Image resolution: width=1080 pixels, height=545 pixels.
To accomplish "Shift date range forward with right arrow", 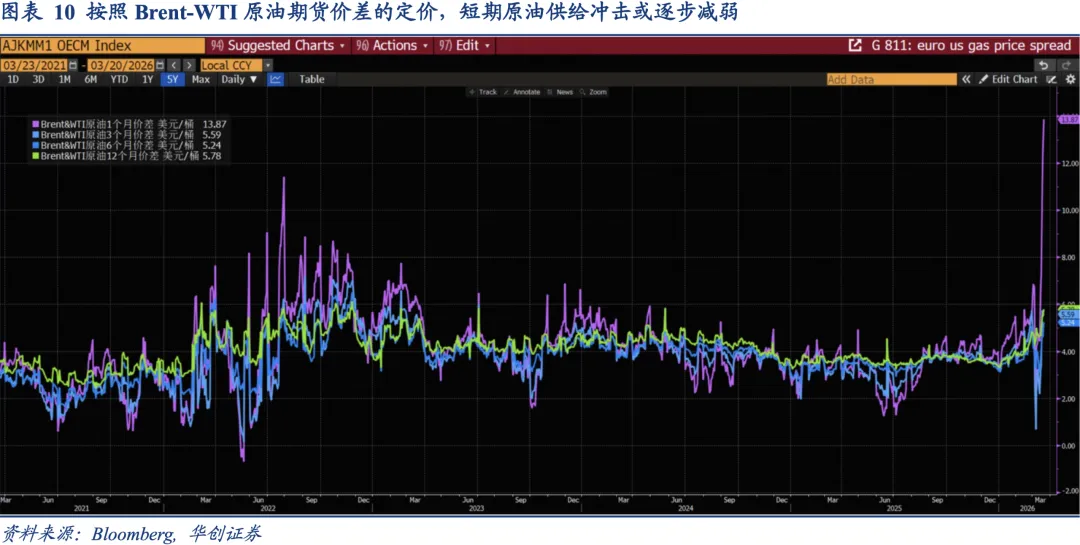I will pos(188,65).
